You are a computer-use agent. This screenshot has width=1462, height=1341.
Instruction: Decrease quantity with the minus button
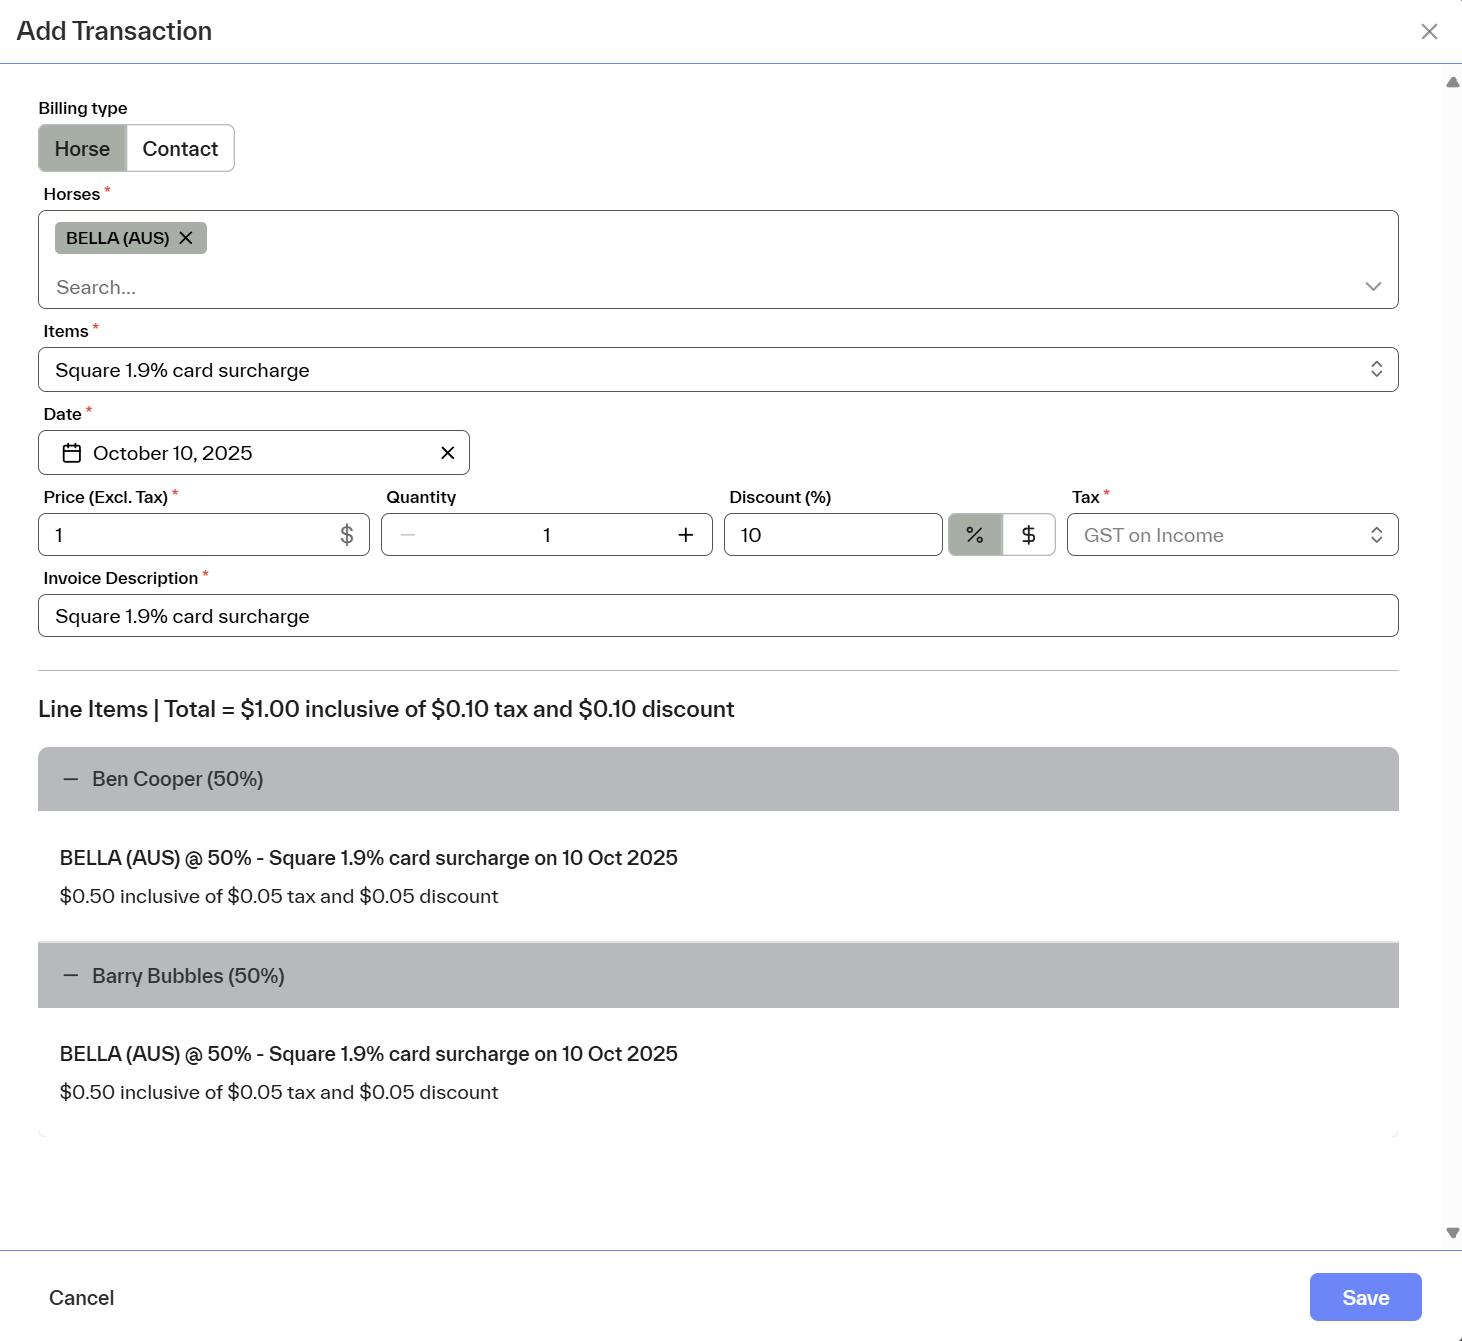[408, 535]
